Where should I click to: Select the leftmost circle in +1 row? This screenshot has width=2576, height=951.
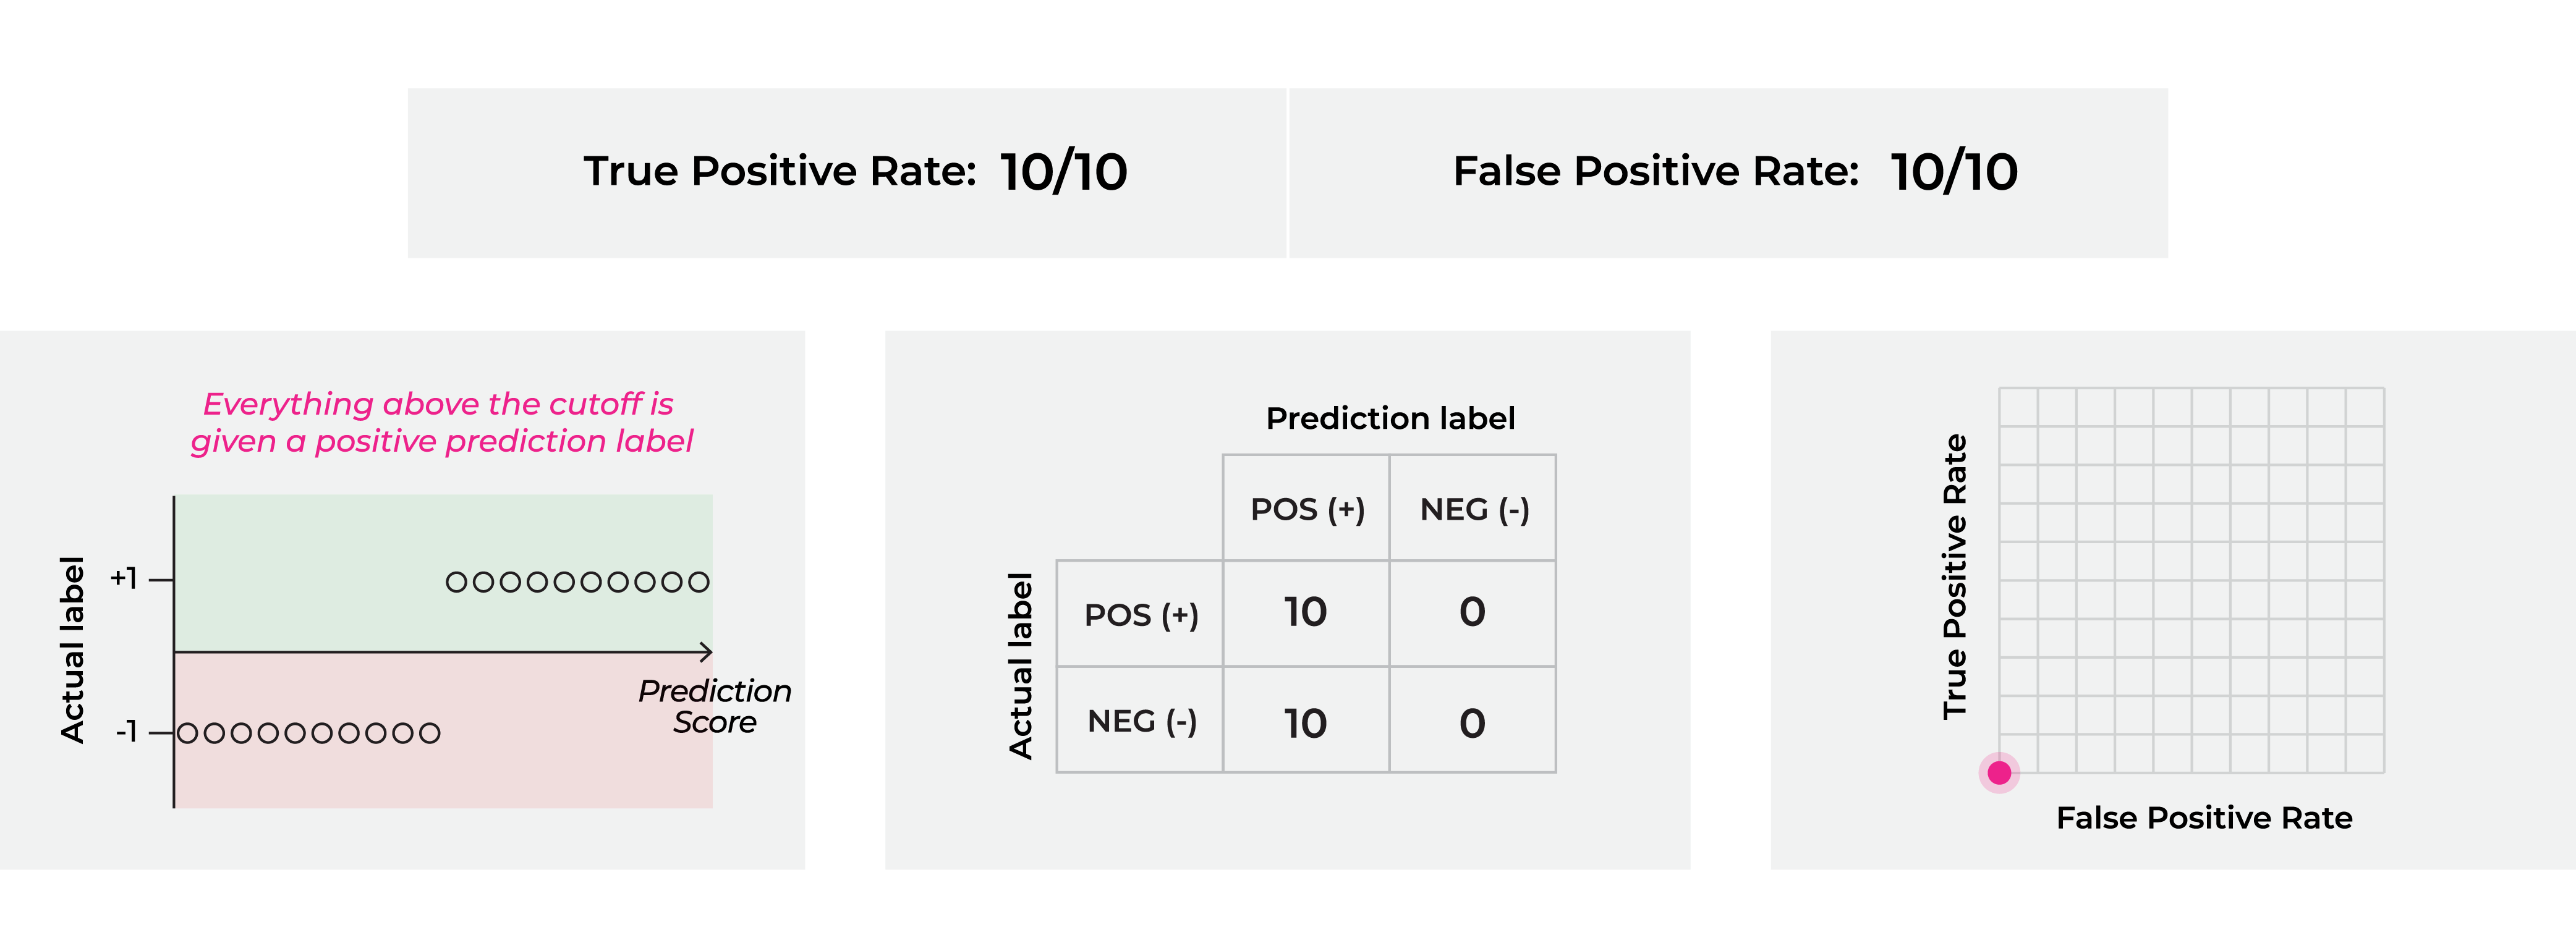[x=456, y=581]
